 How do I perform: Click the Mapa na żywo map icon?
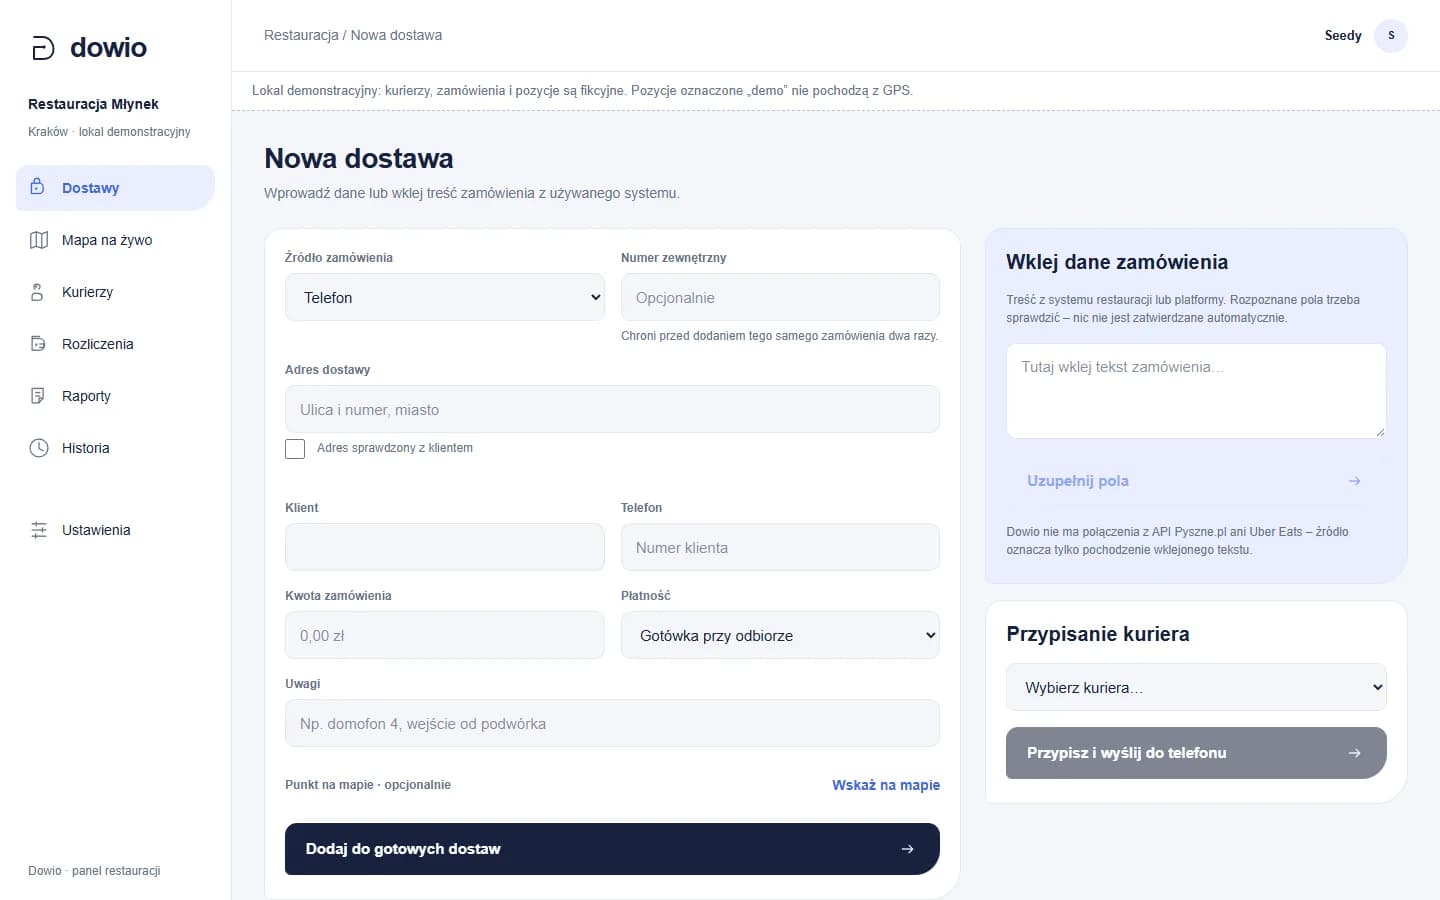39,240
